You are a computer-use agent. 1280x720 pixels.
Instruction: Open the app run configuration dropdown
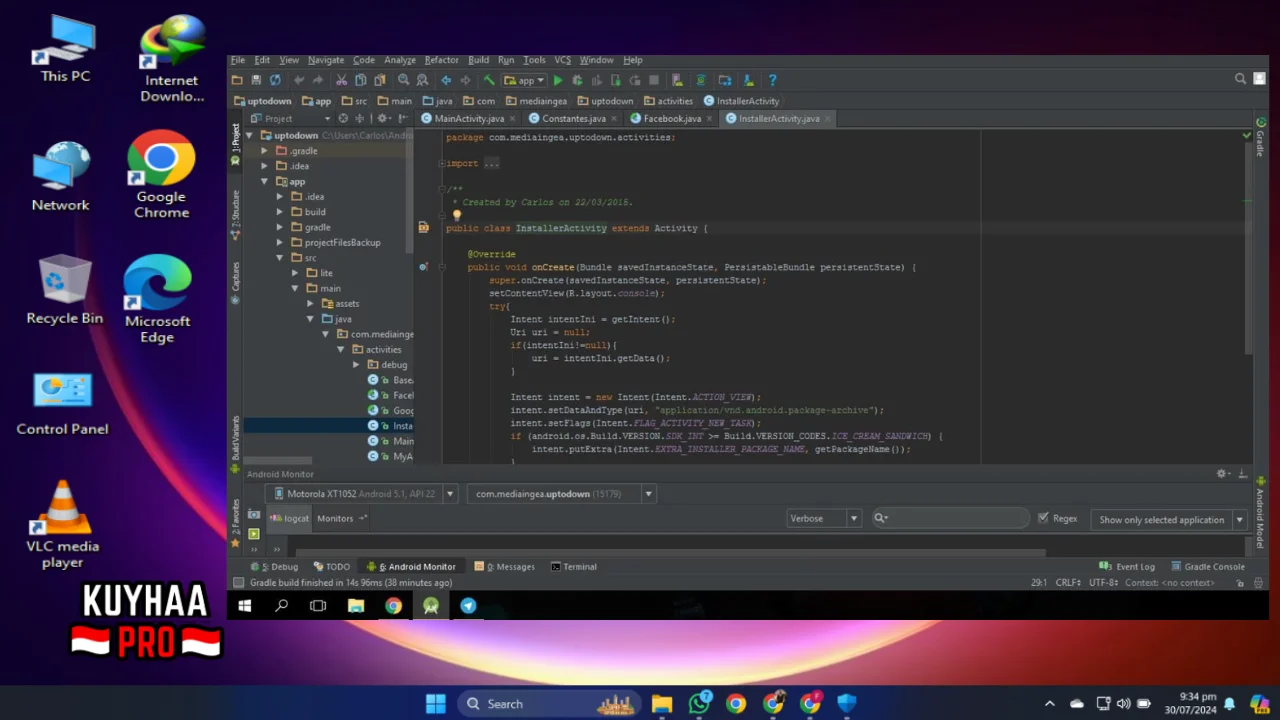point(525,80)
